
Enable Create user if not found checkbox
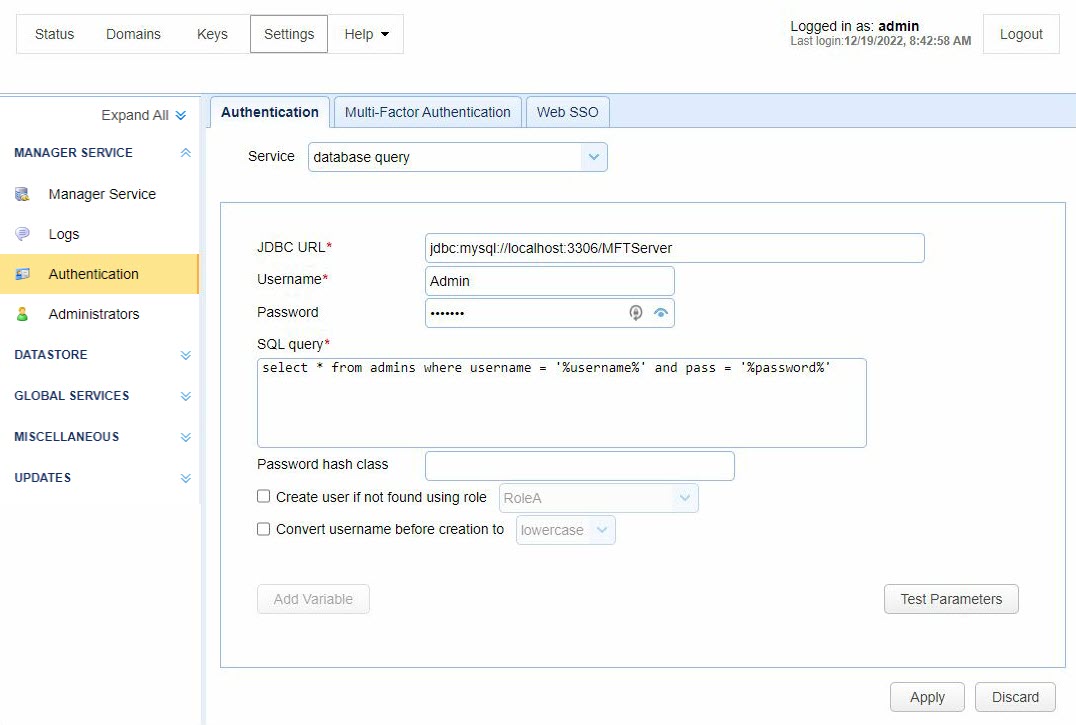click(x=264, y=496)
